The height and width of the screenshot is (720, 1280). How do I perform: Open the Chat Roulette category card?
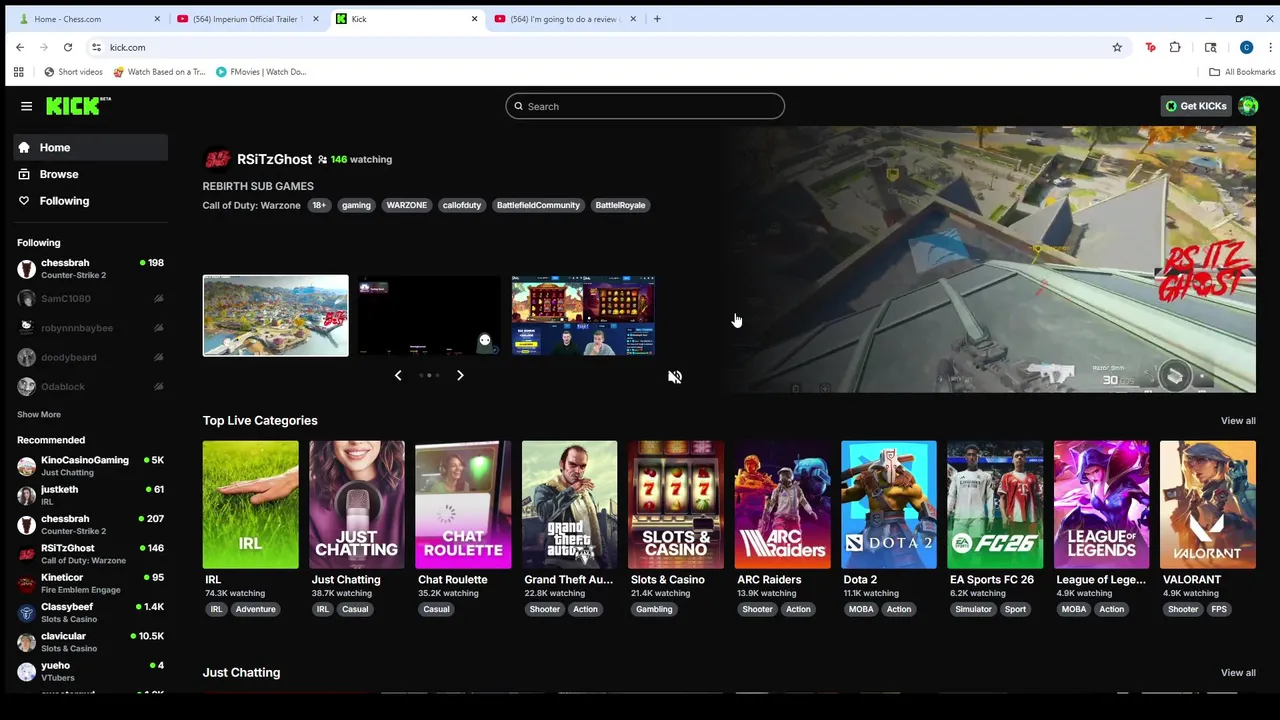tap(463, 505)
